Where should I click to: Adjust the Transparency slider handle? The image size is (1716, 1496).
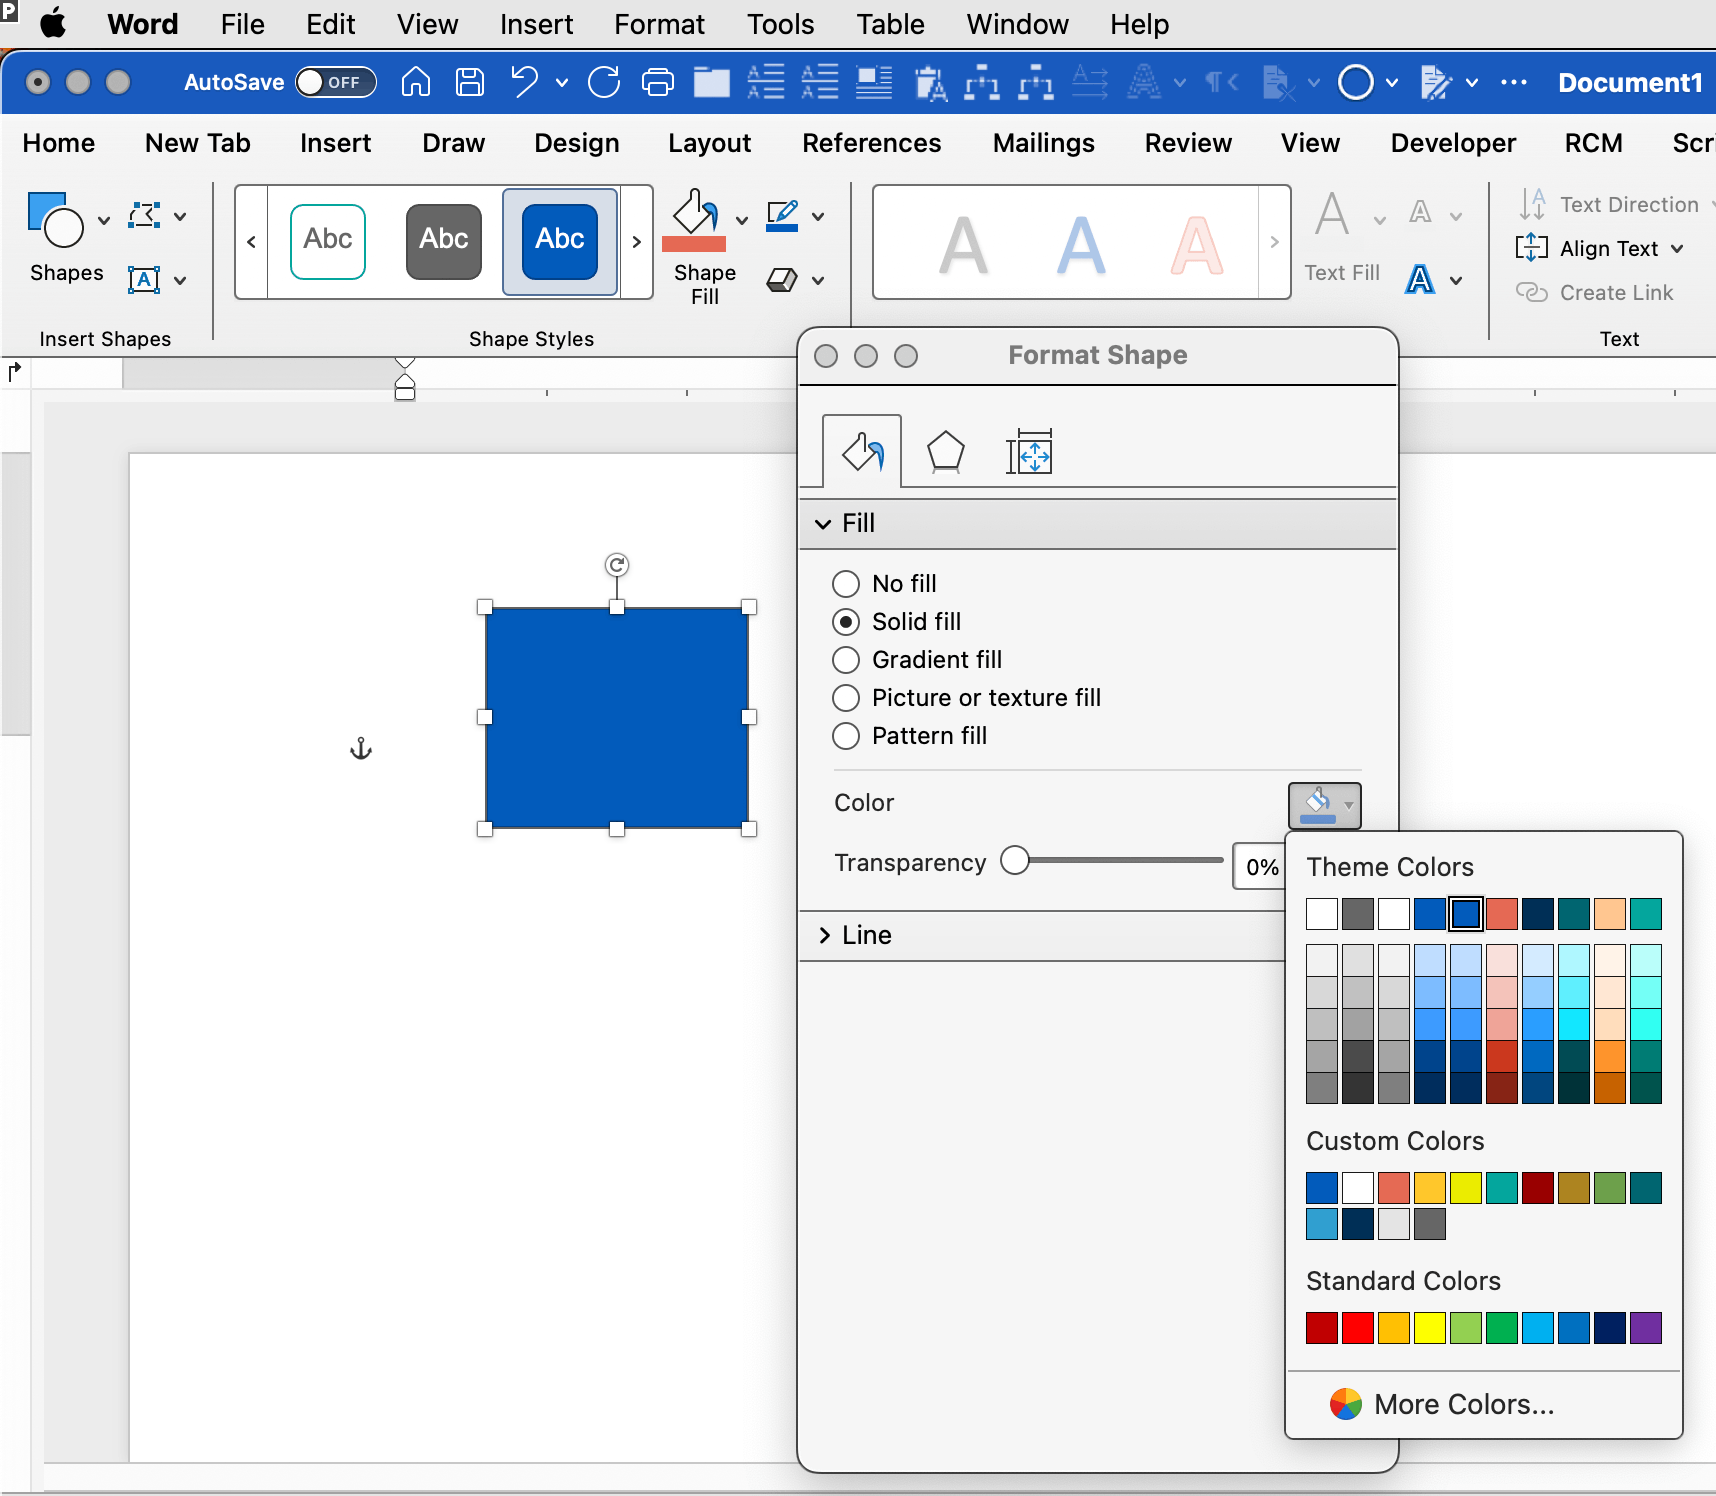pos(1015,860)
